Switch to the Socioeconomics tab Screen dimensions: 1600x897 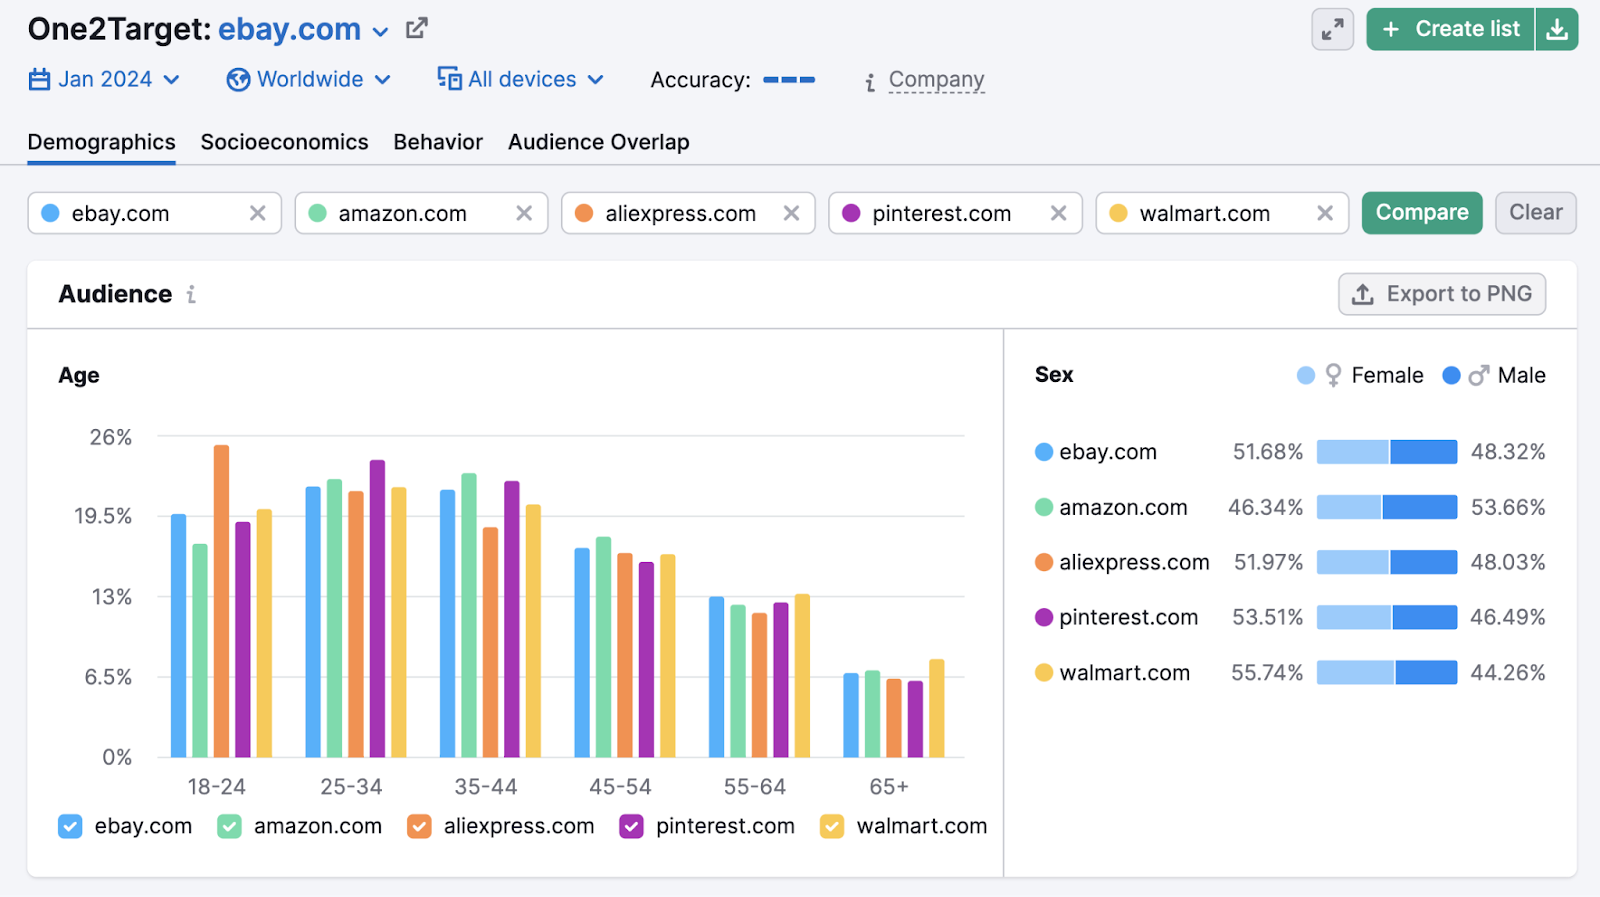tap(284, 142)
